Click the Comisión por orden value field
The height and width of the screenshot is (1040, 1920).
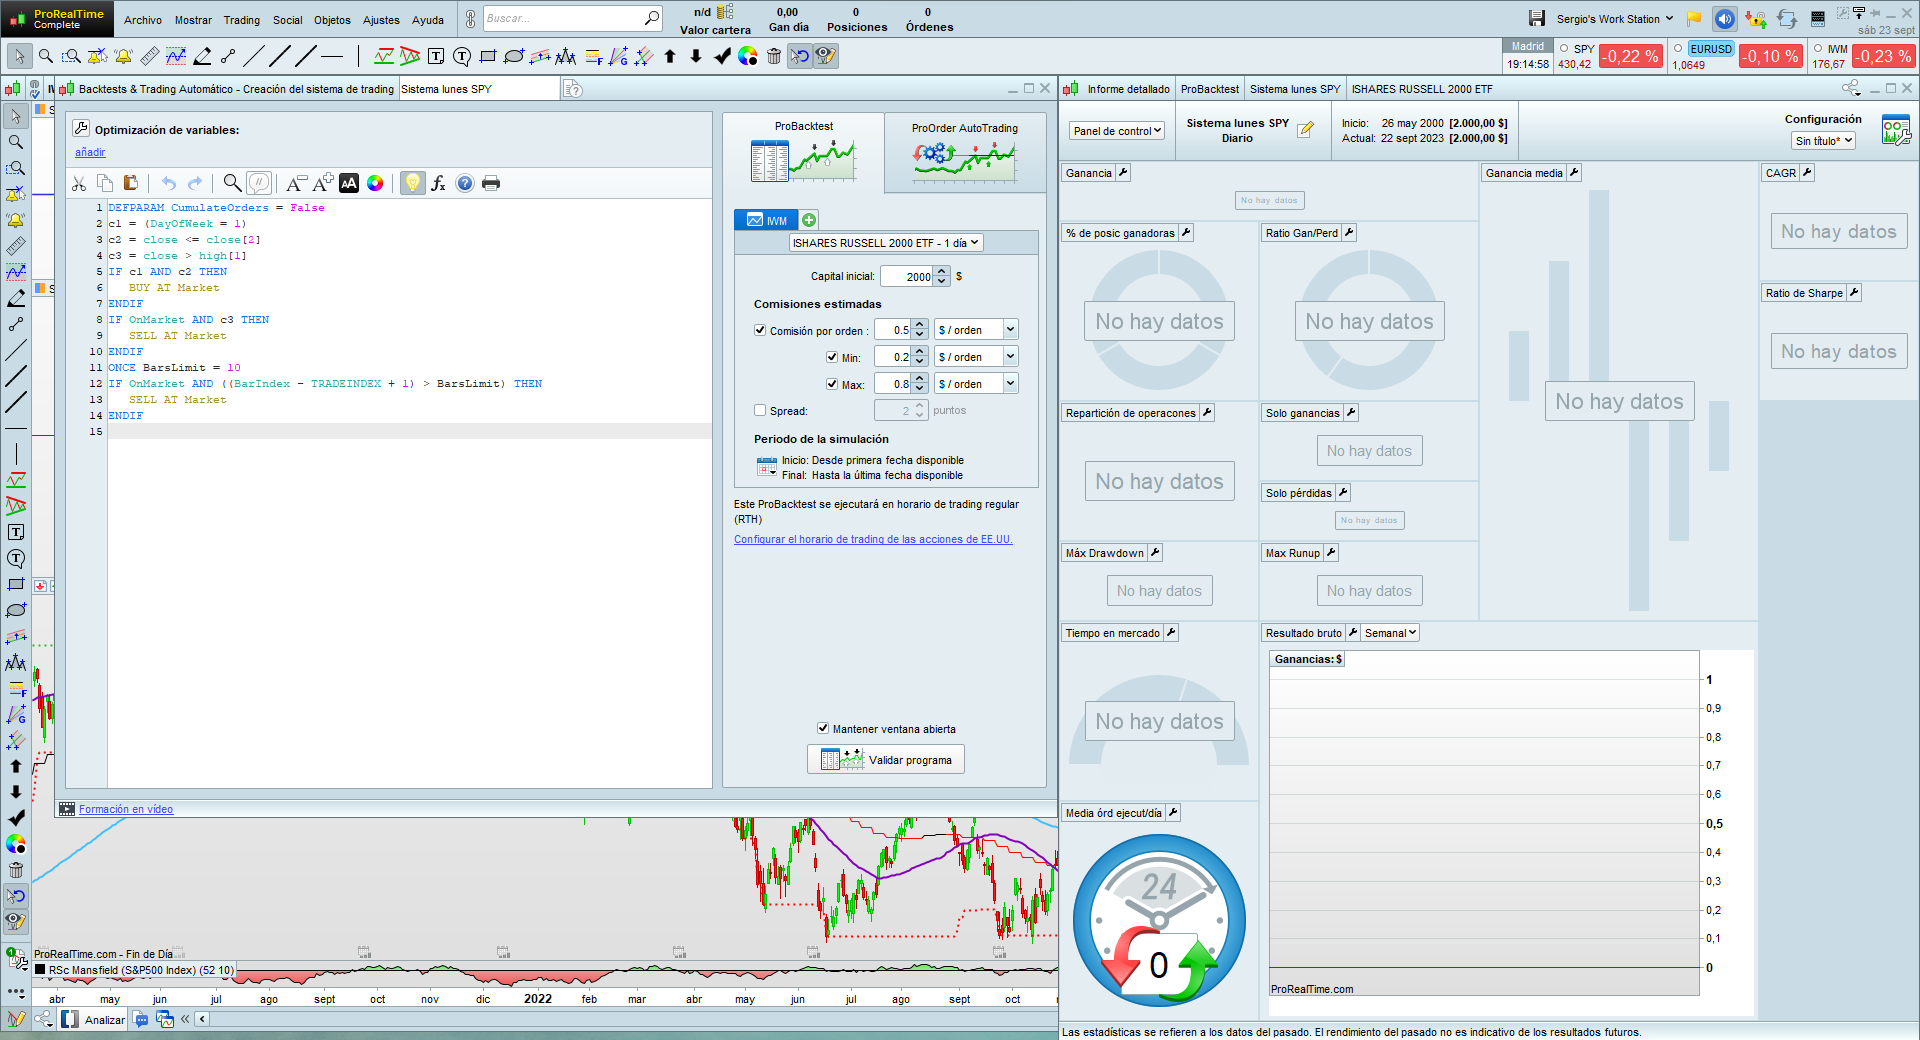tap(893, 330)
